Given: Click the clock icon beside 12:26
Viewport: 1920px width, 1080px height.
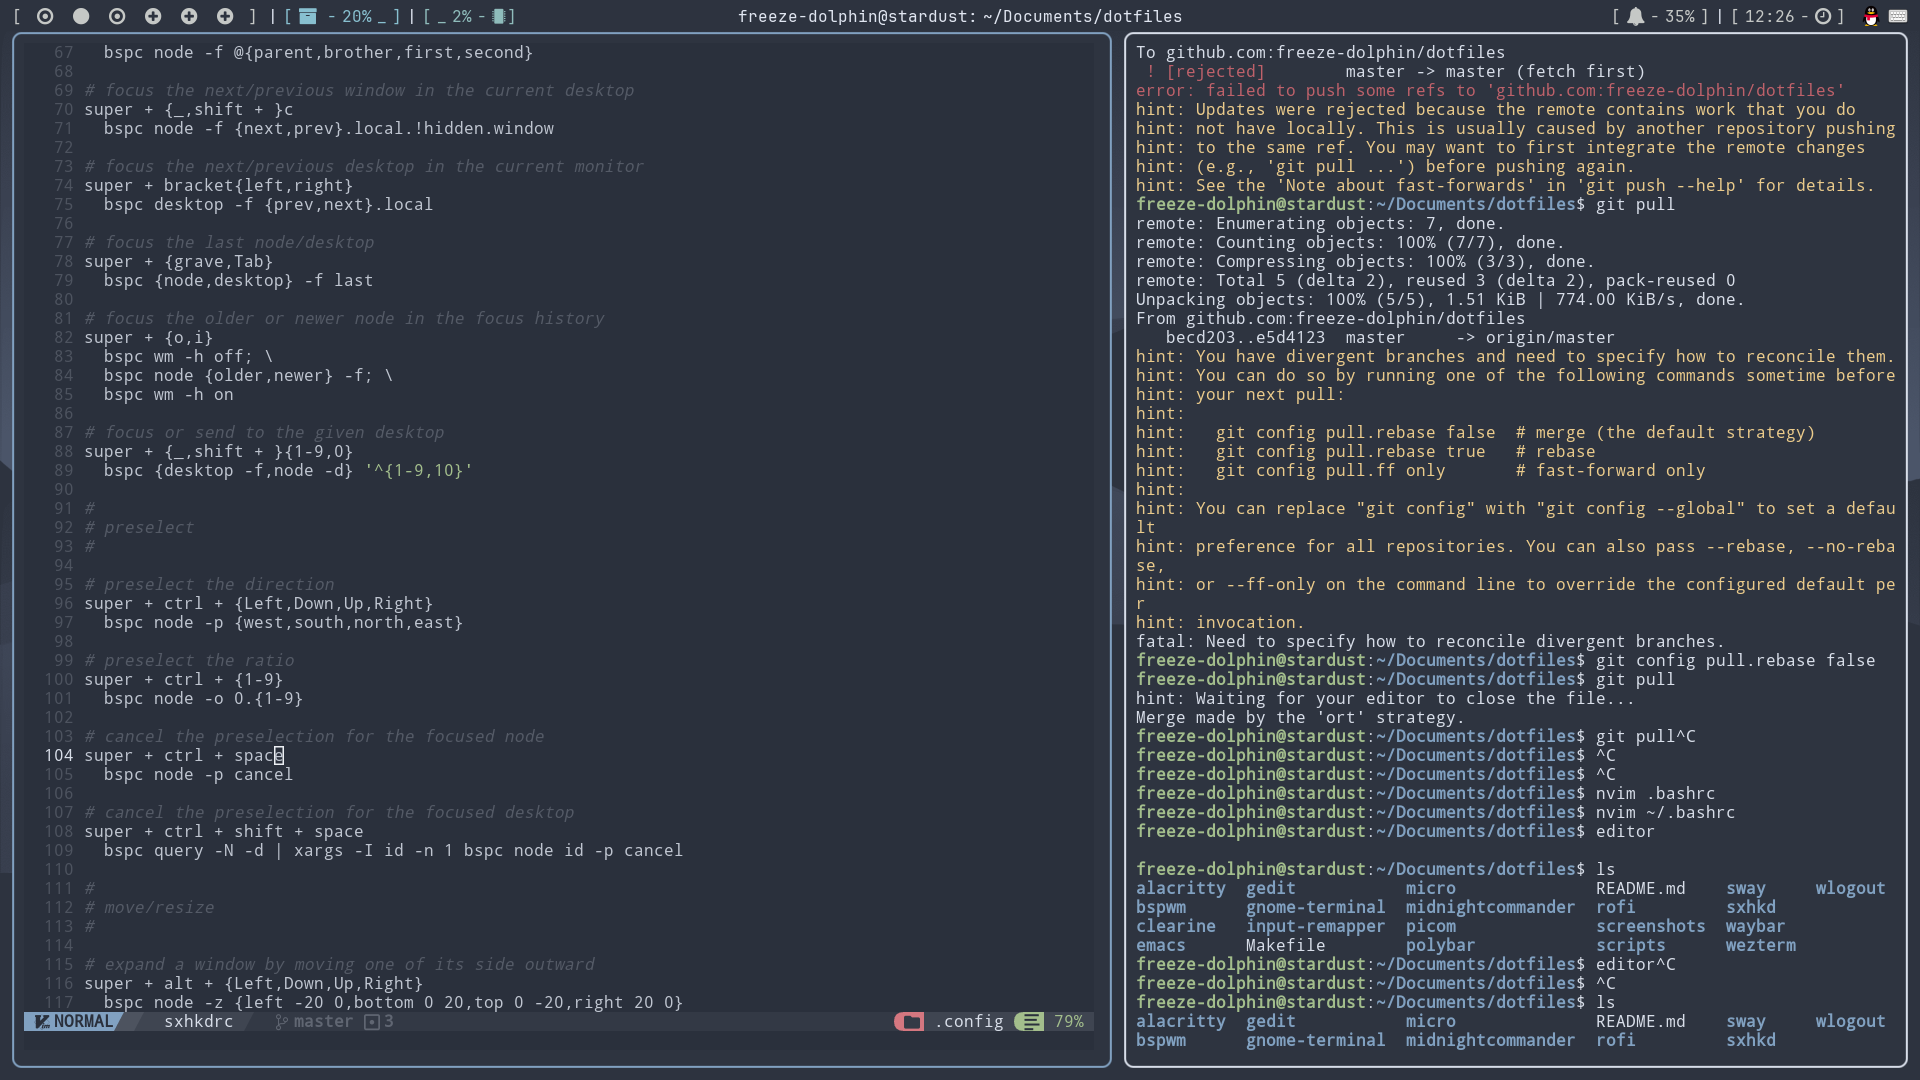Looking at the screenshot, I should [1823, 16].
